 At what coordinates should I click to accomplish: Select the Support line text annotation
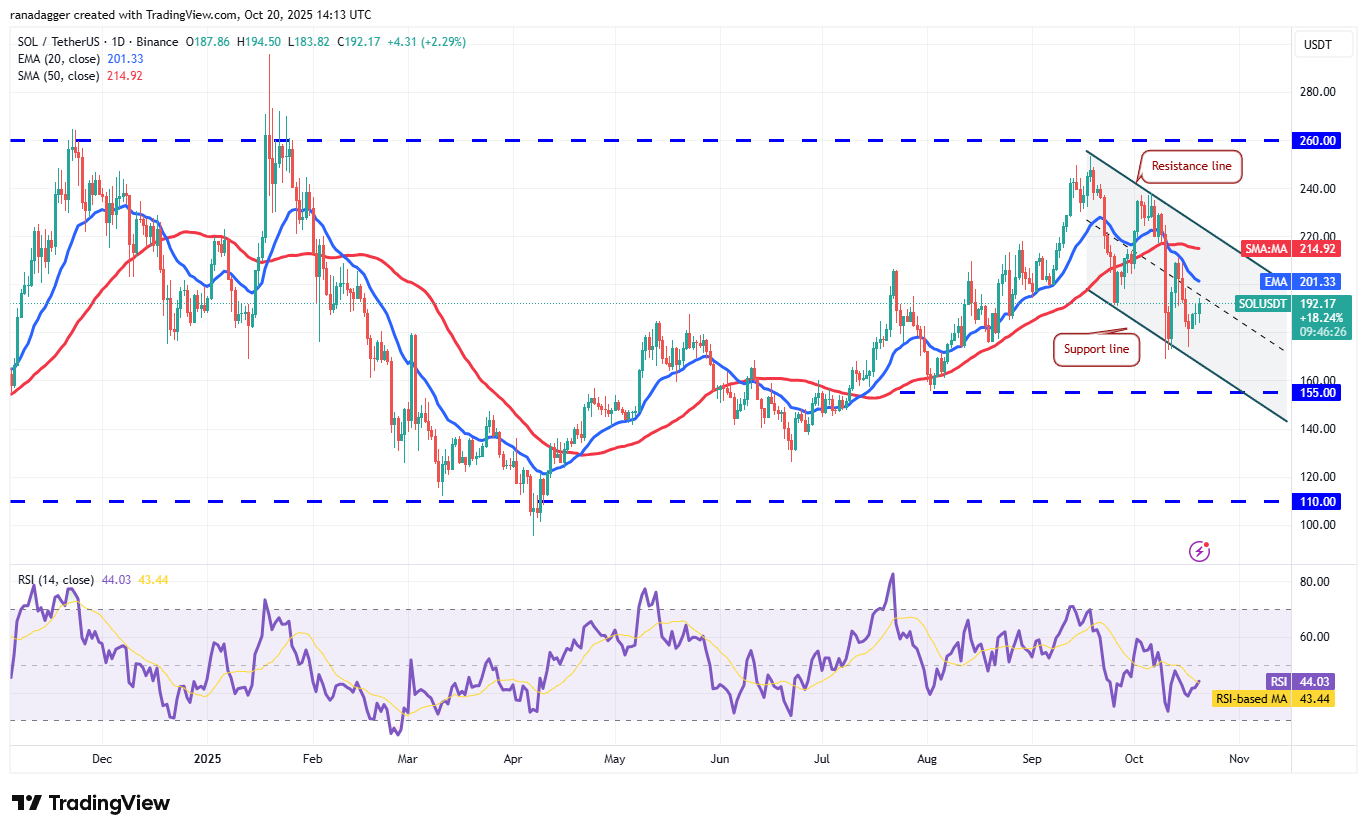pos(1096,349)
